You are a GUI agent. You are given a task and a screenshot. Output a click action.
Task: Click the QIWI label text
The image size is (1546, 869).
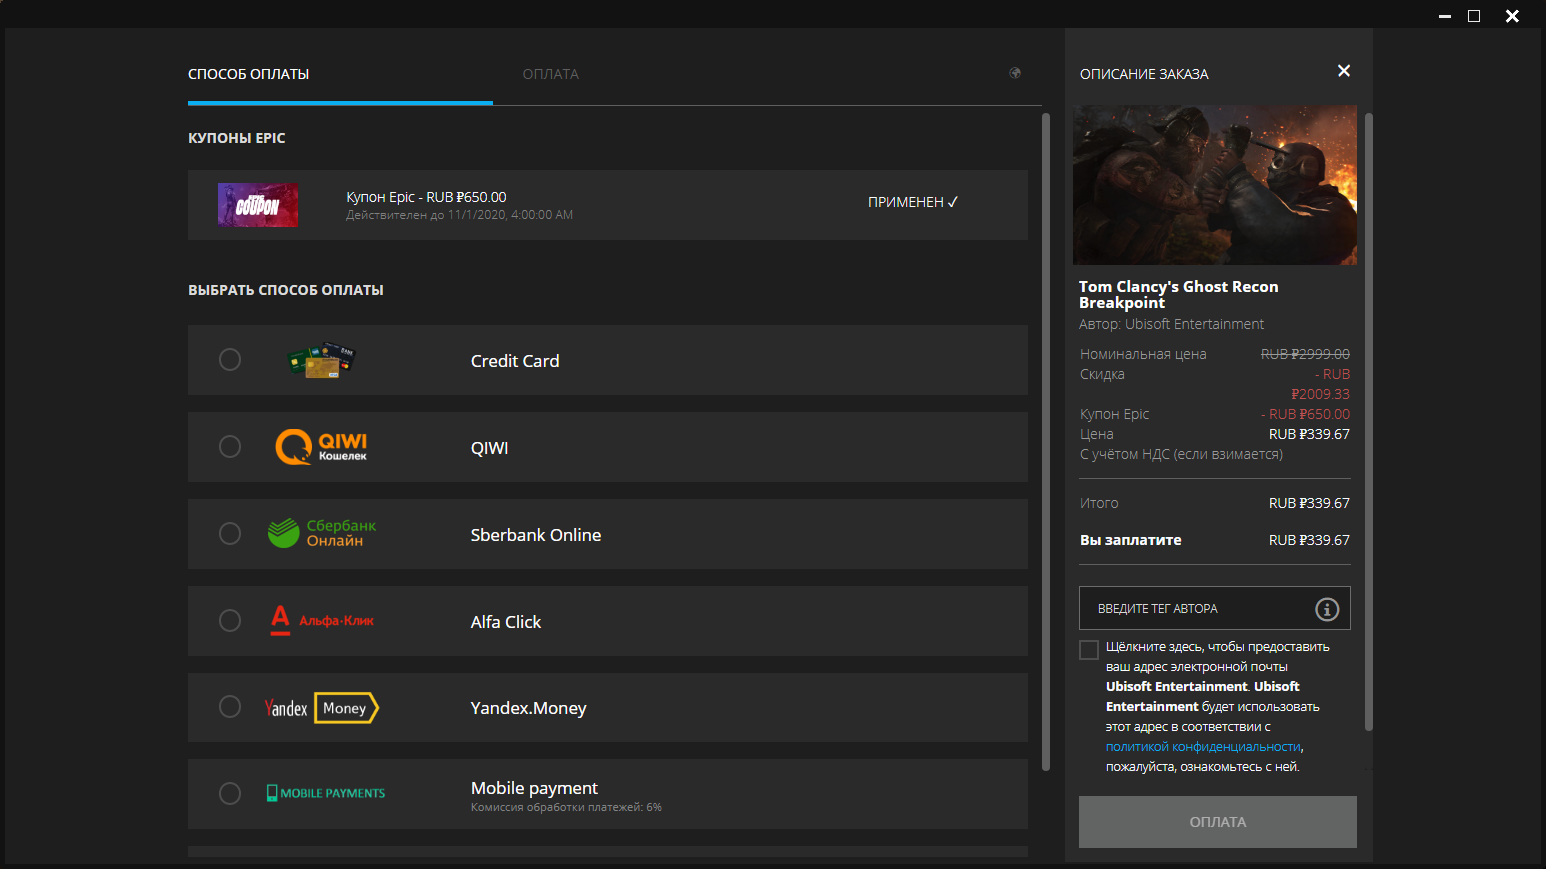point(490,448)
